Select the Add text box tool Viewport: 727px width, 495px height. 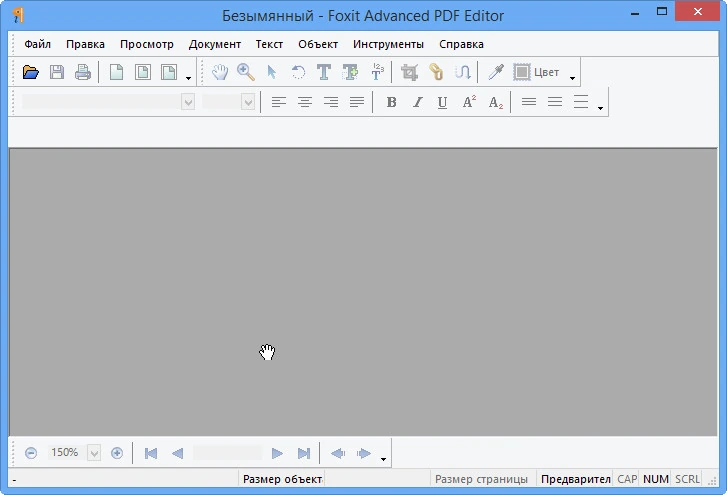tap(350, 72)
